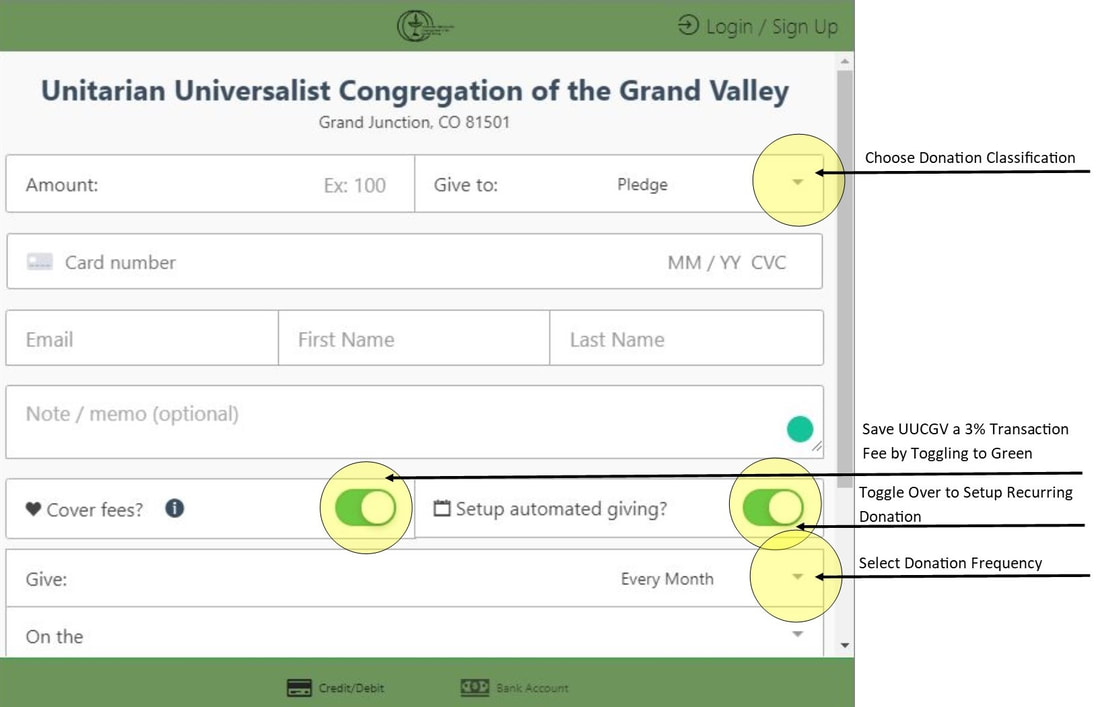Open the Give Every Month frequency dropdown
This screenshot has height=707, width=1100.
(x=414, y=579)
